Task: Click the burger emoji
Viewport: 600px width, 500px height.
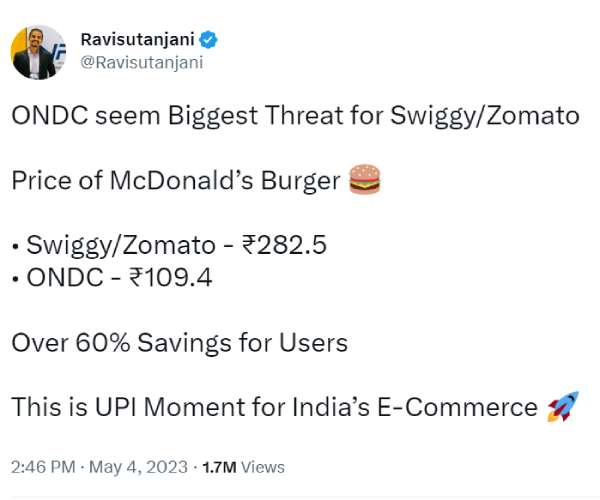Action: click(365, 181)
